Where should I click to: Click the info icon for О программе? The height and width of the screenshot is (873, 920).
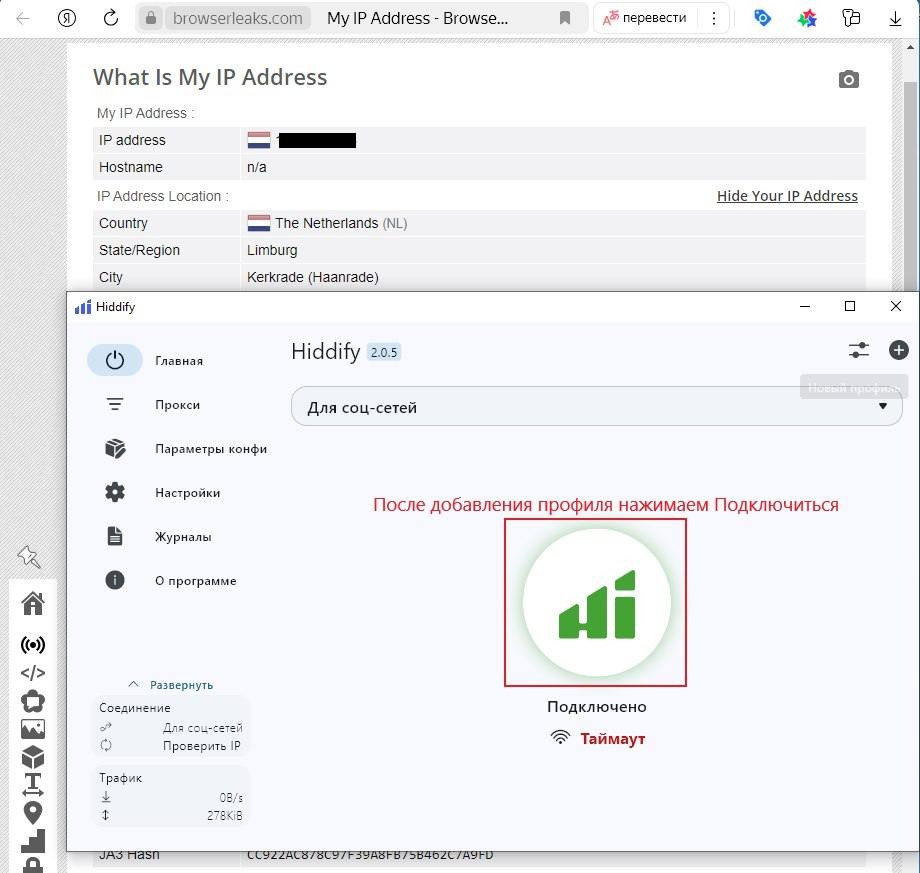(115, 580)
